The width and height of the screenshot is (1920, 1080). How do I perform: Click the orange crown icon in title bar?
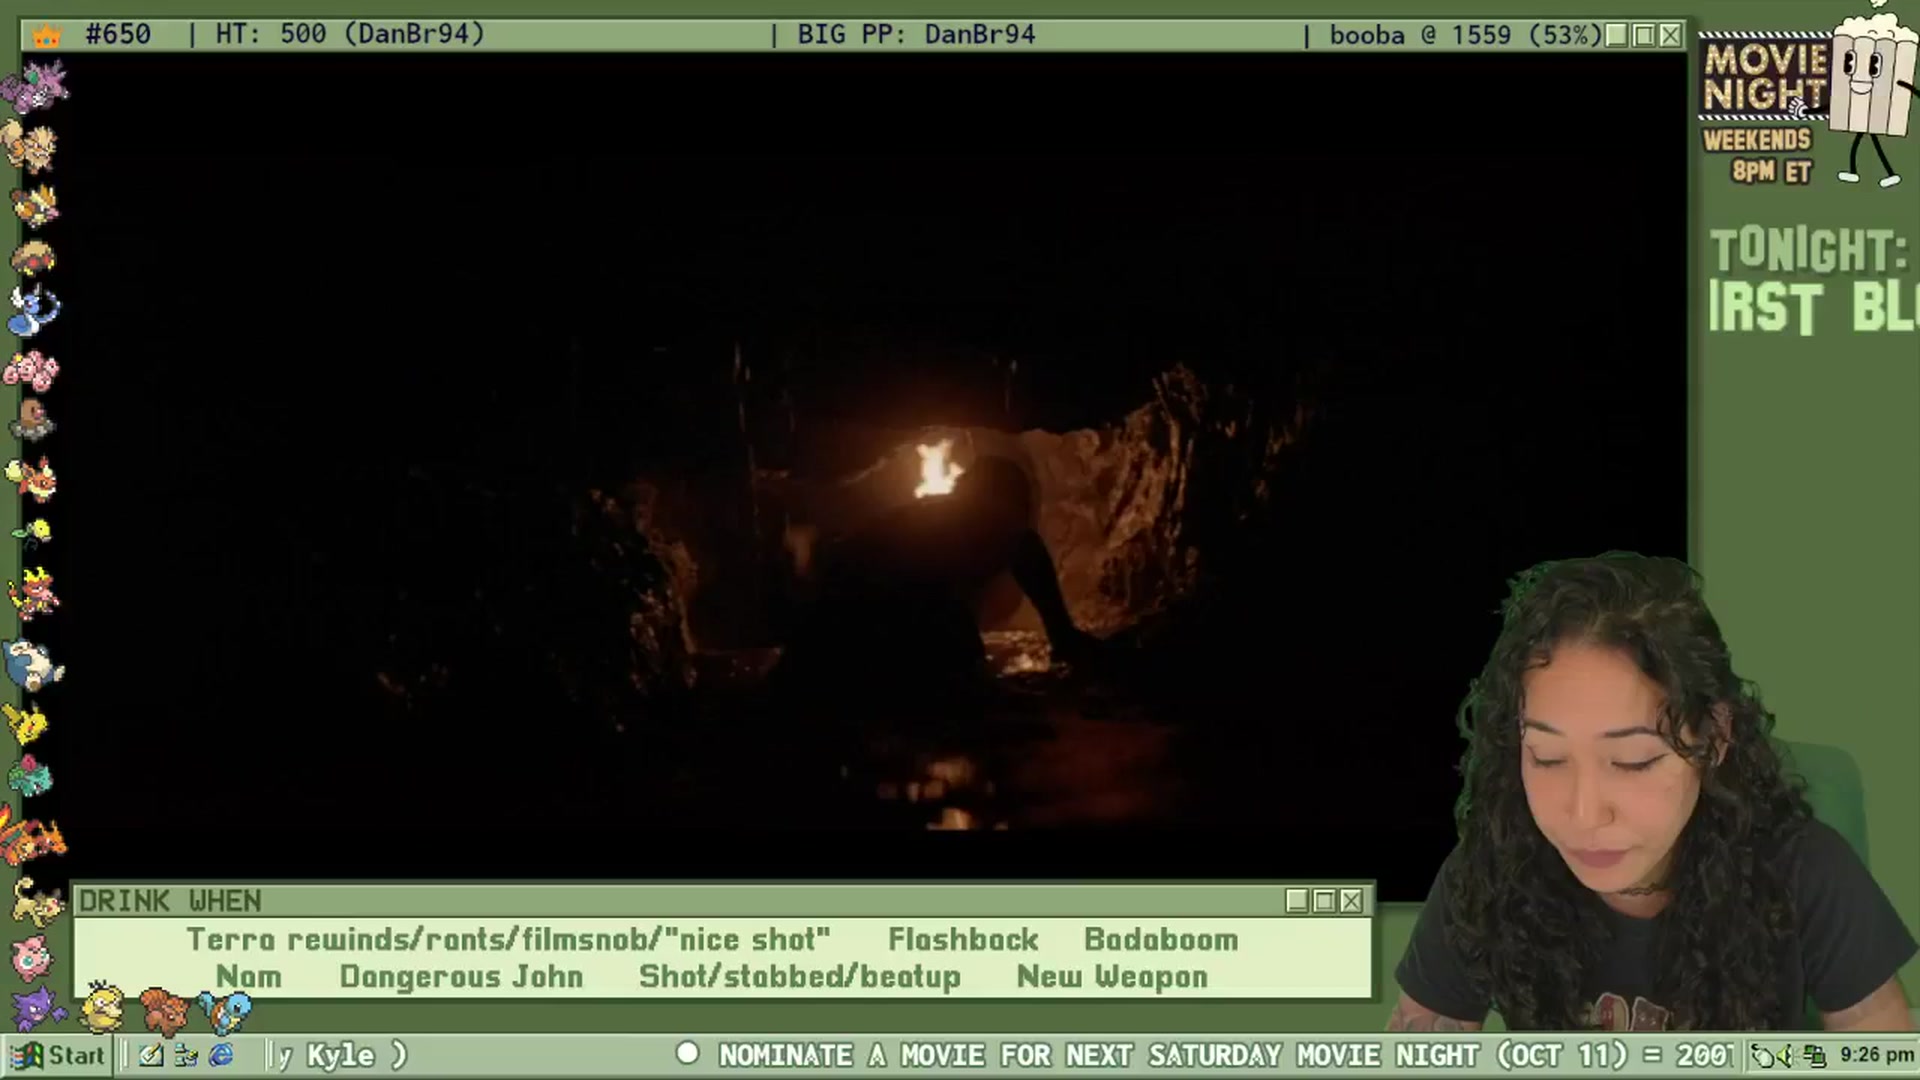point(47,36)
